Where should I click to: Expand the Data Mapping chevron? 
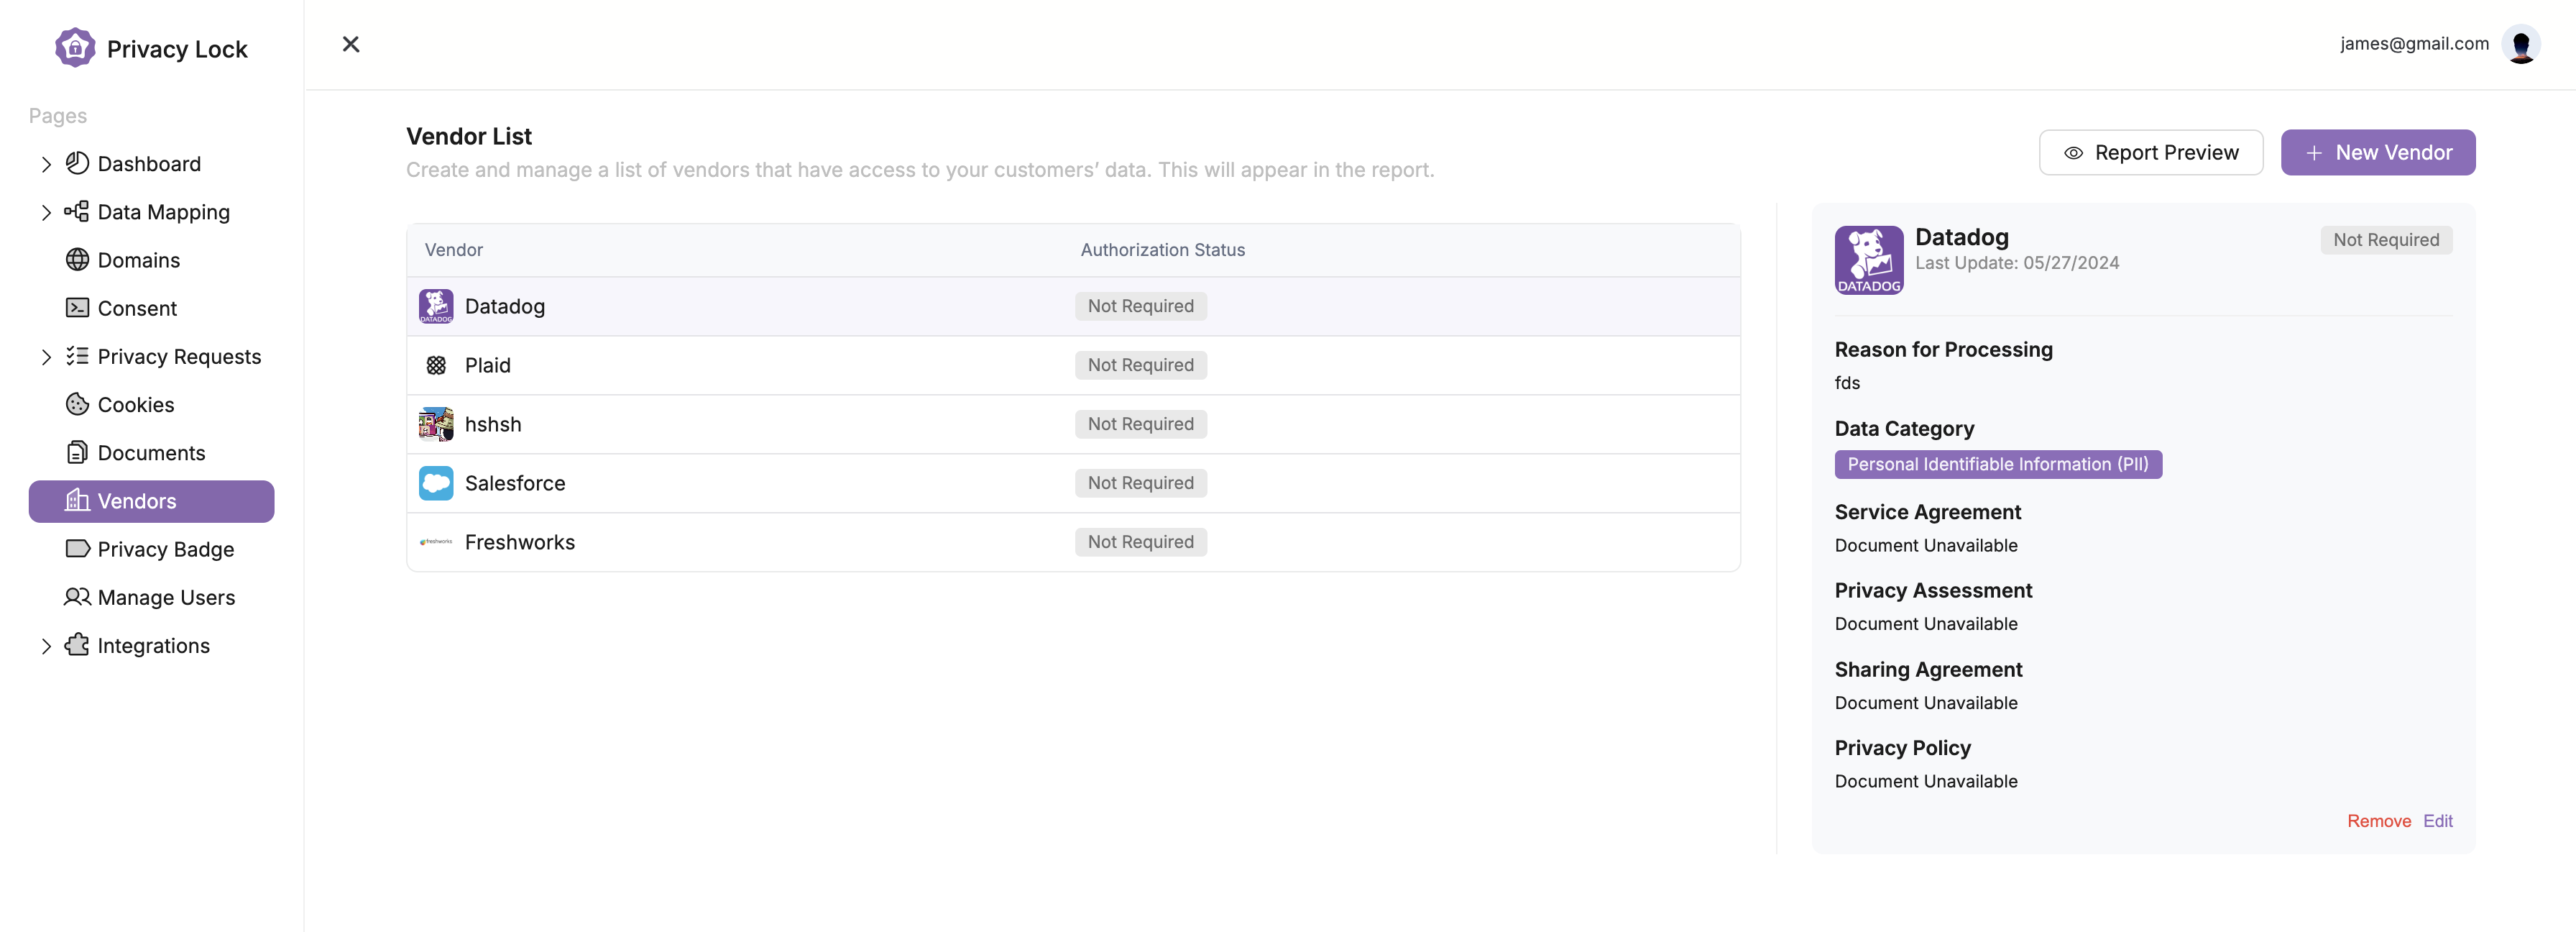(x=46, y=212)
